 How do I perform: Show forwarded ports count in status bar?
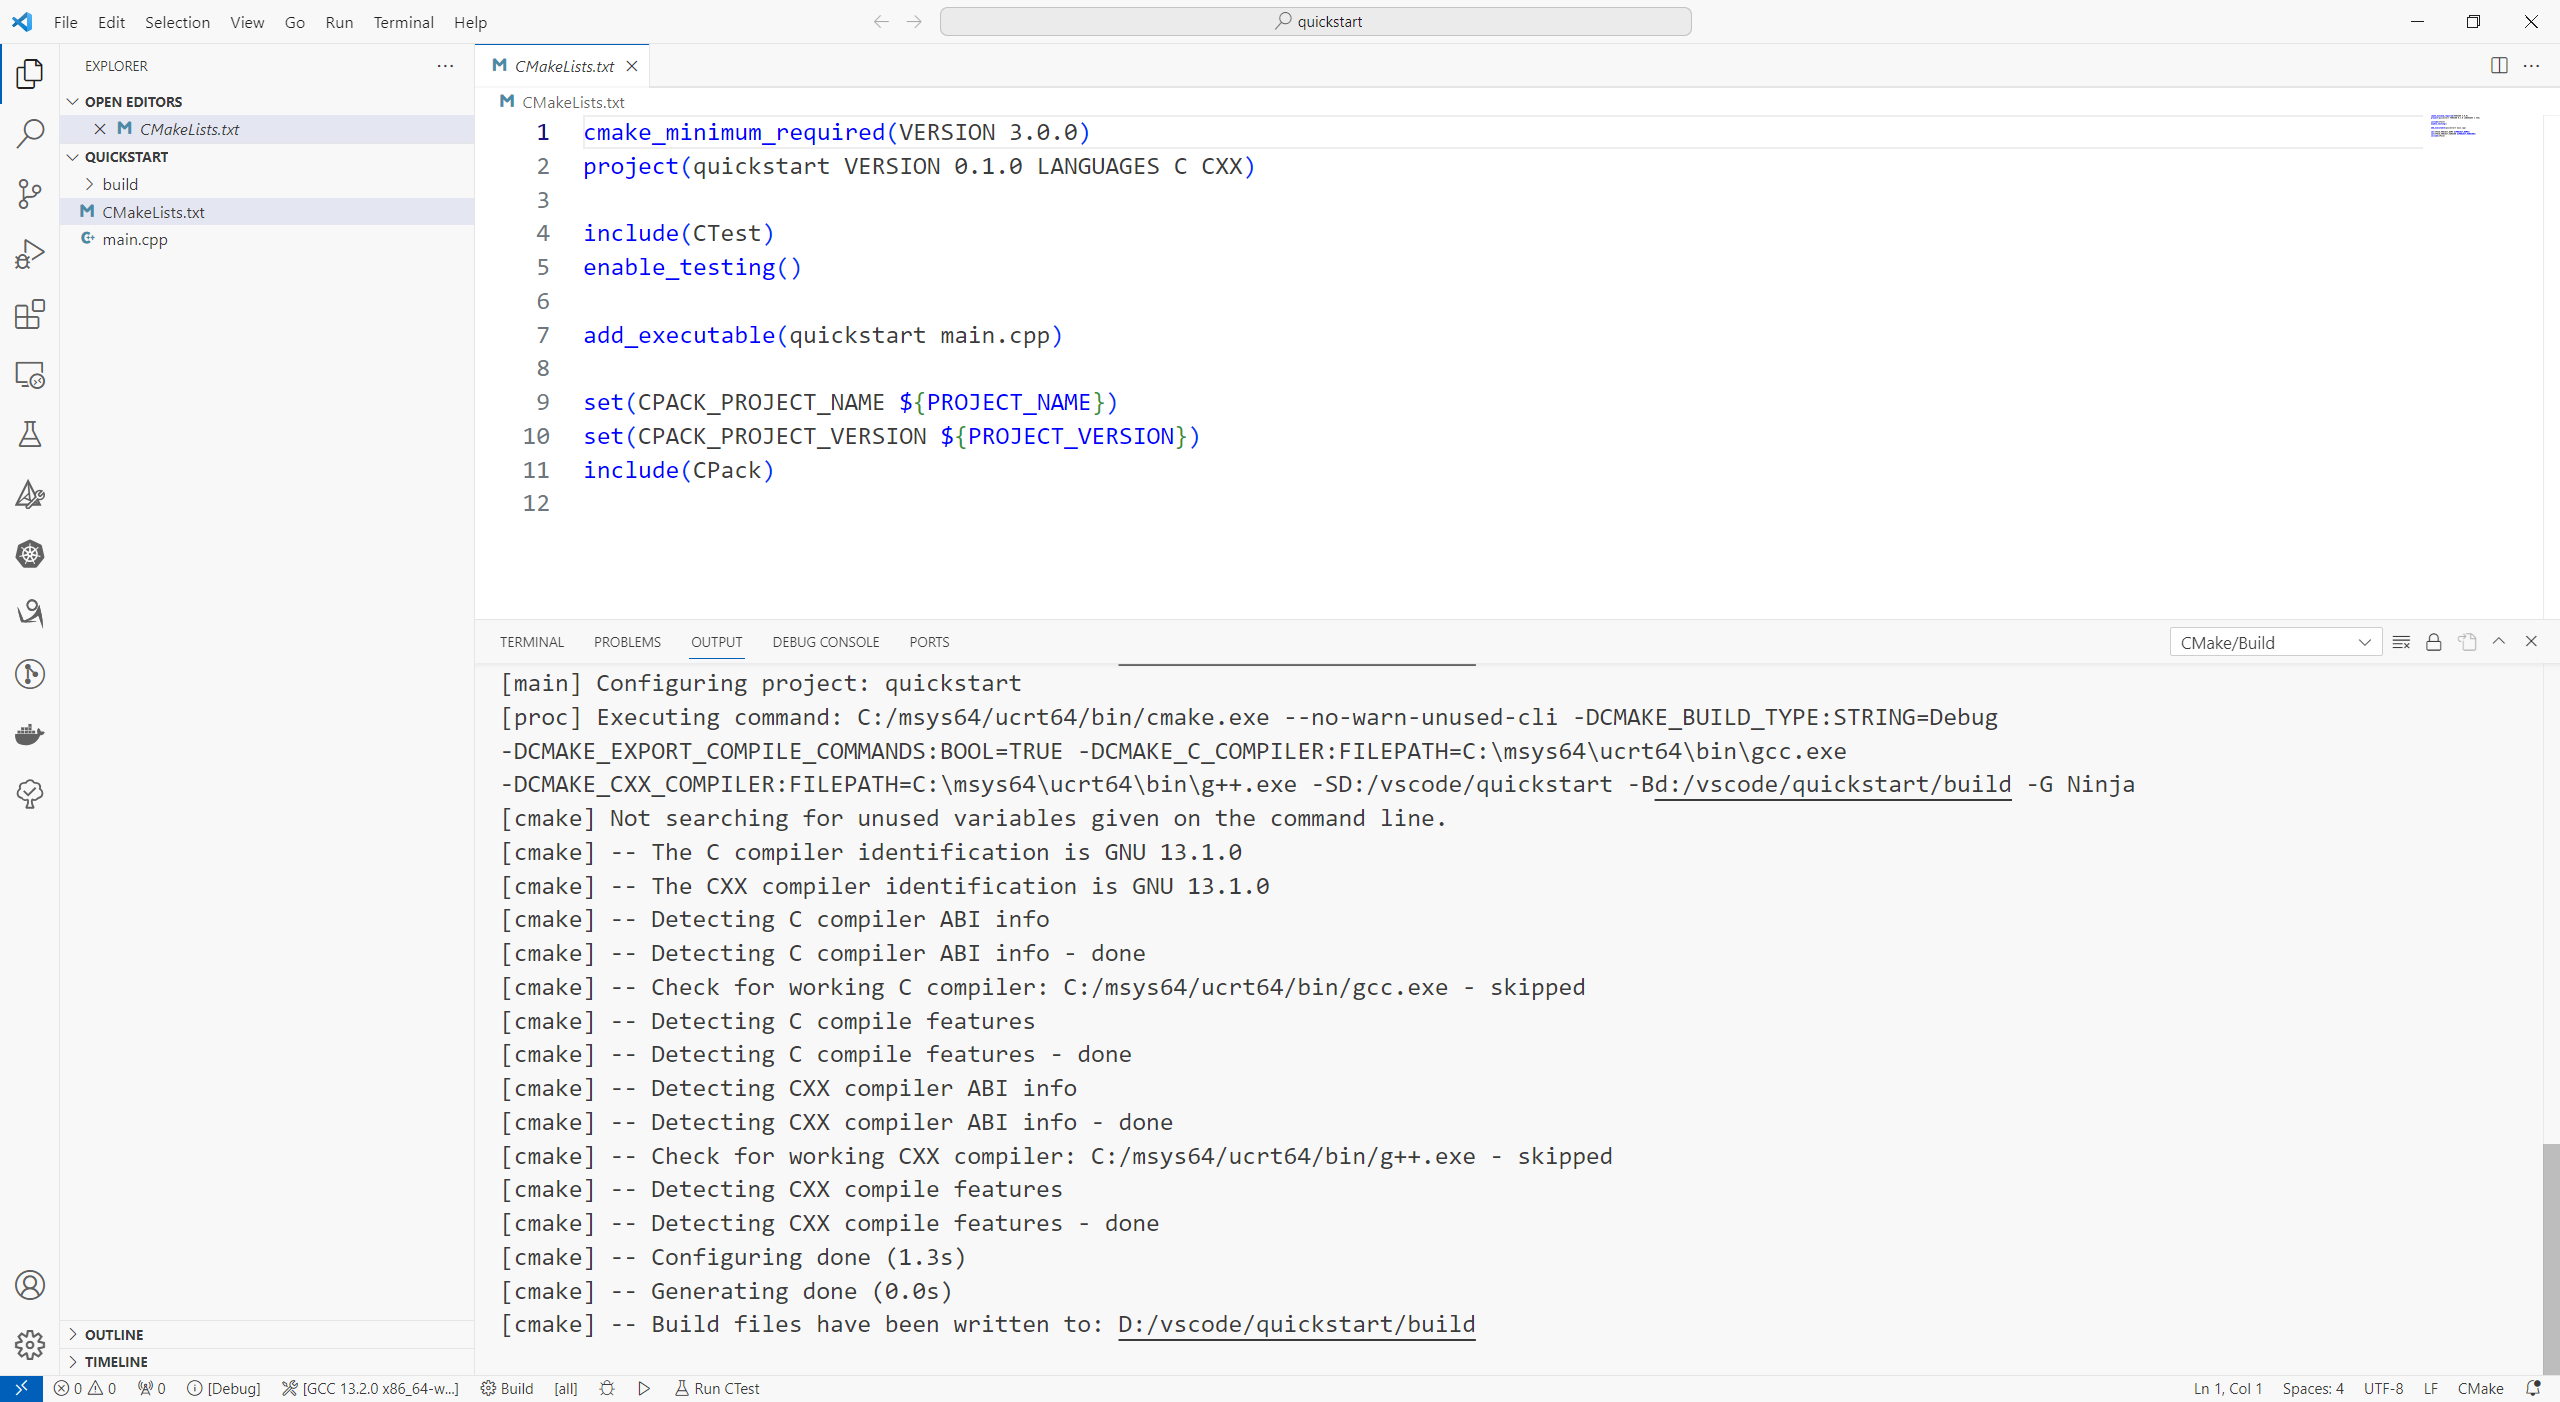[x=152, y=1388]
